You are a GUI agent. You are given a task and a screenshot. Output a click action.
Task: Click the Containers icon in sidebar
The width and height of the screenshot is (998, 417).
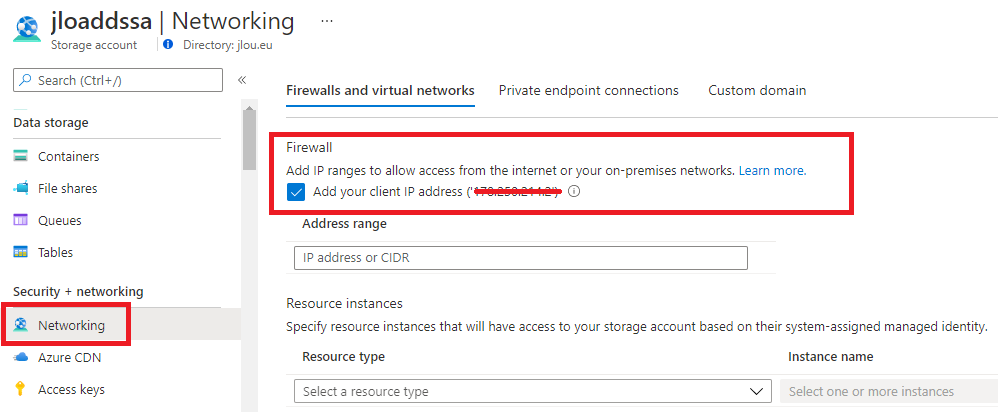tap(21, 156)
